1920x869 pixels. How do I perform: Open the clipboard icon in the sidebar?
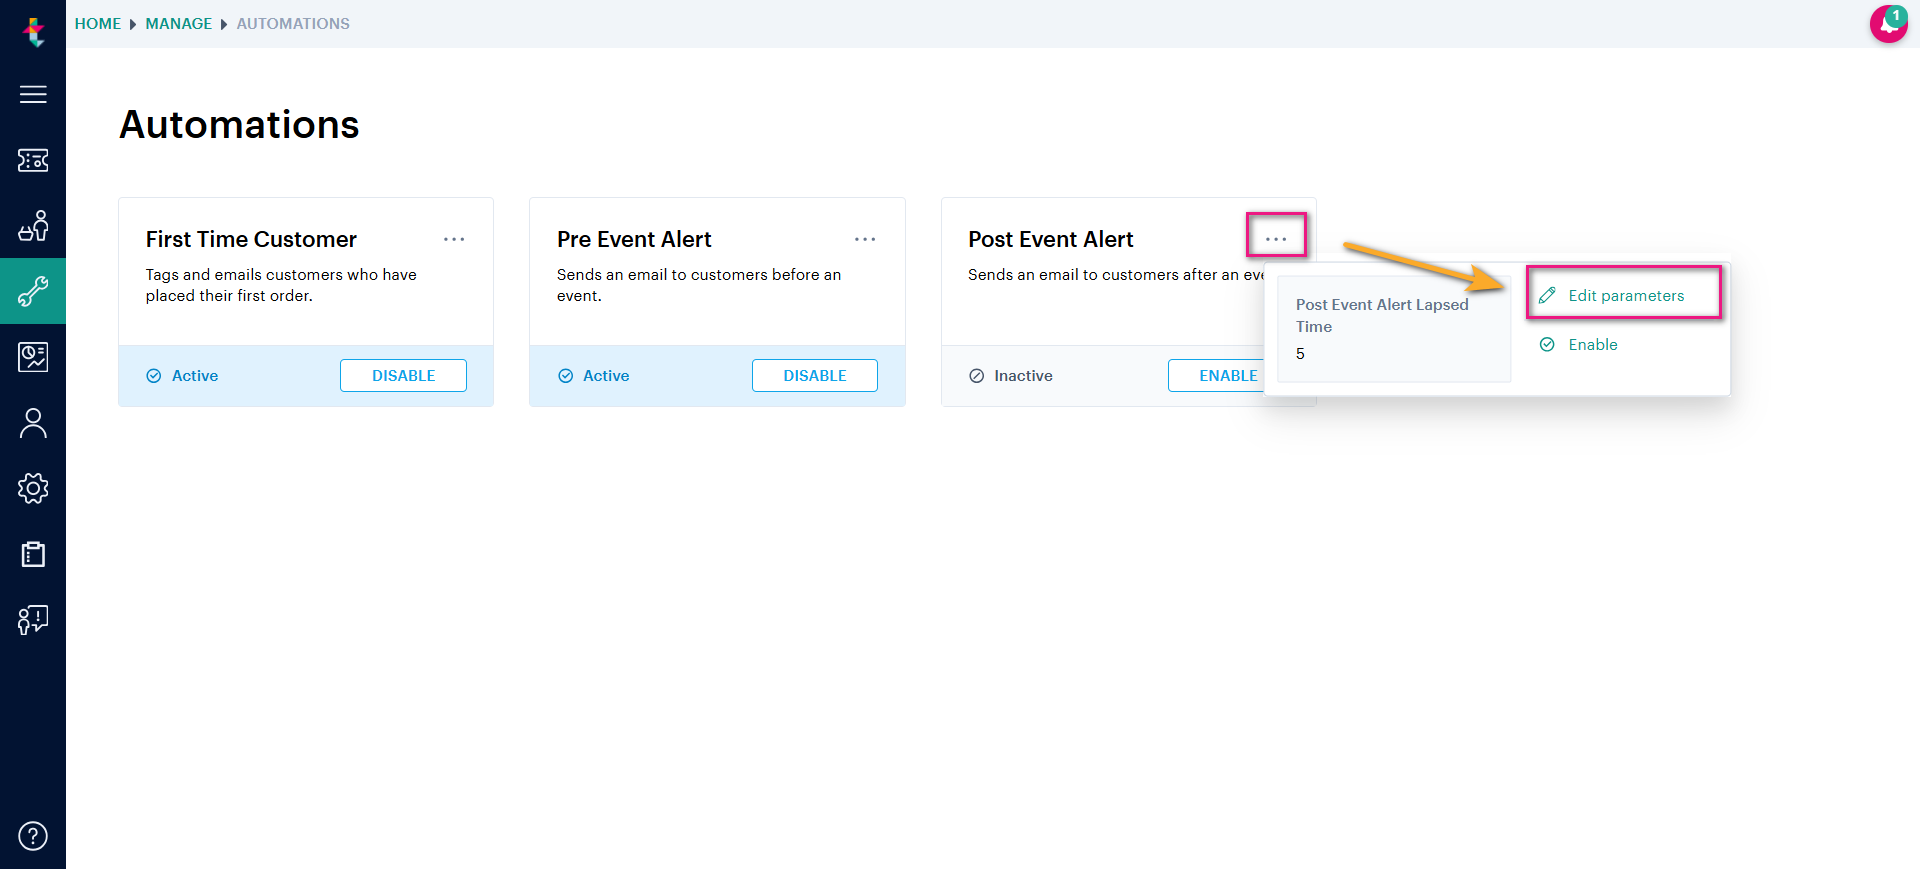[x=33, y=554]
